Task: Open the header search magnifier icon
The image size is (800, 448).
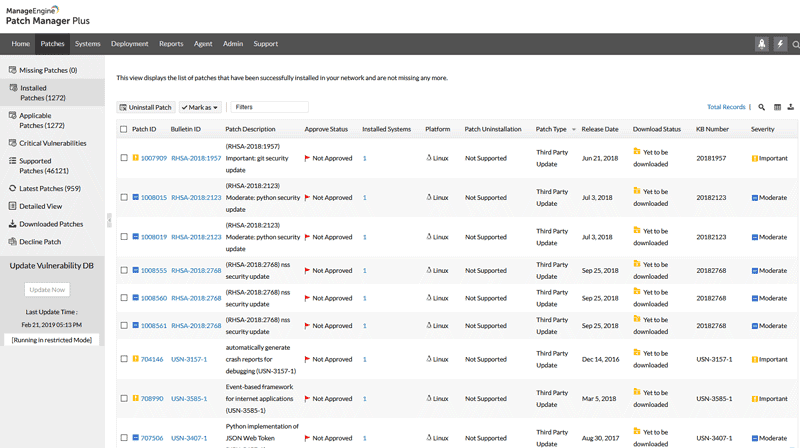Action: coord(795,45)
